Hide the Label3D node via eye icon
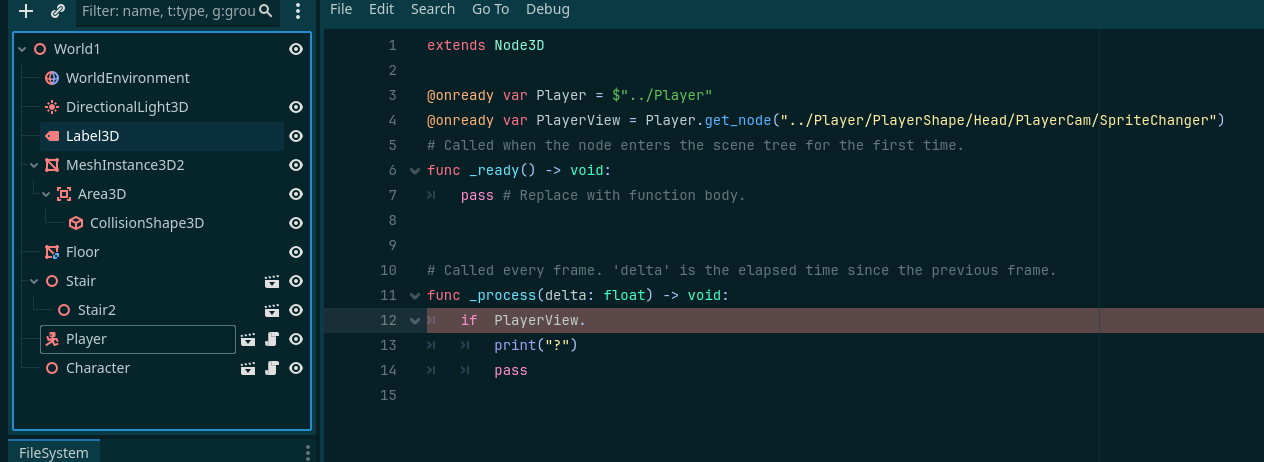 click(296, 136)
